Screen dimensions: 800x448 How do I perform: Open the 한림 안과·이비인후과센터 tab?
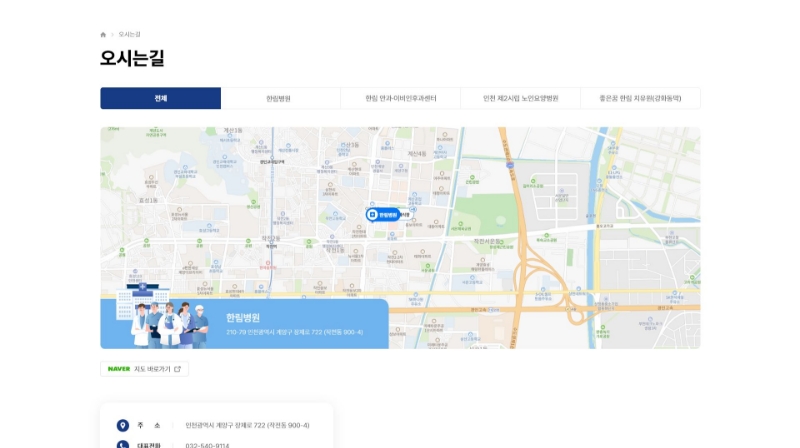tap(401, 98)
